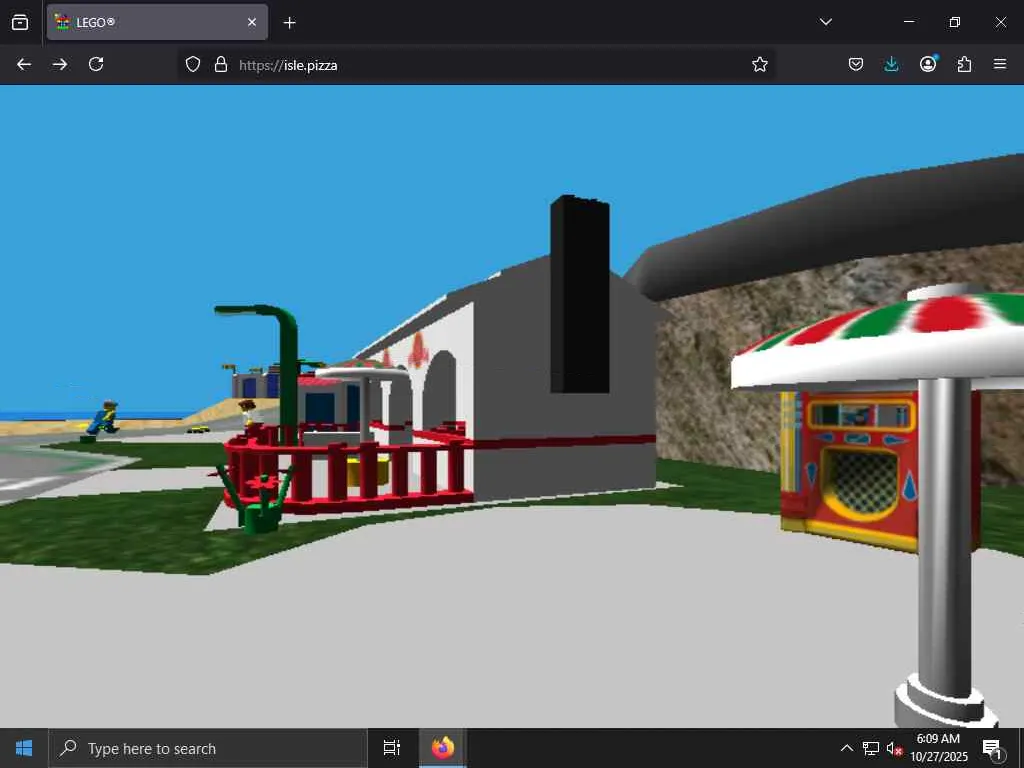Restore down the Firefox window
The image size is (1024, 768).
pos(955,22)
